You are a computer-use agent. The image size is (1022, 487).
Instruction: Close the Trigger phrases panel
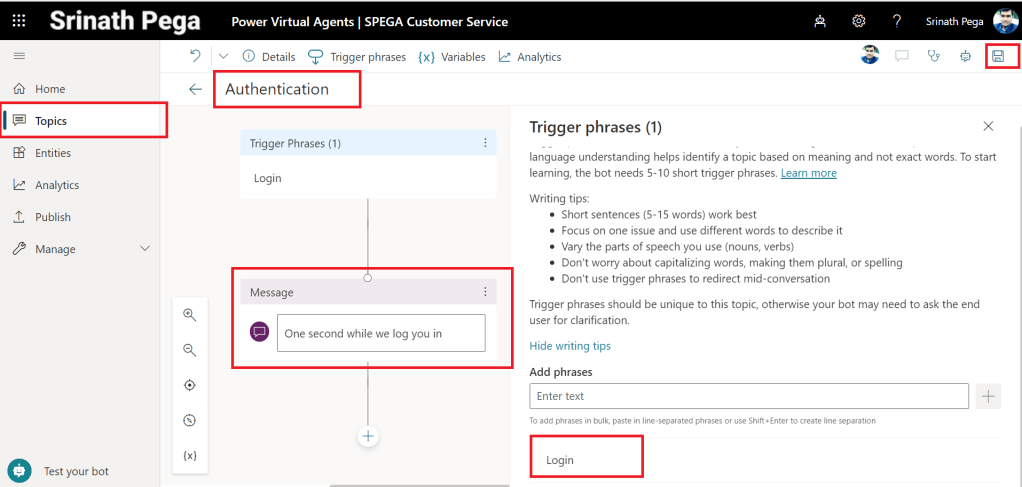point(988,126)
